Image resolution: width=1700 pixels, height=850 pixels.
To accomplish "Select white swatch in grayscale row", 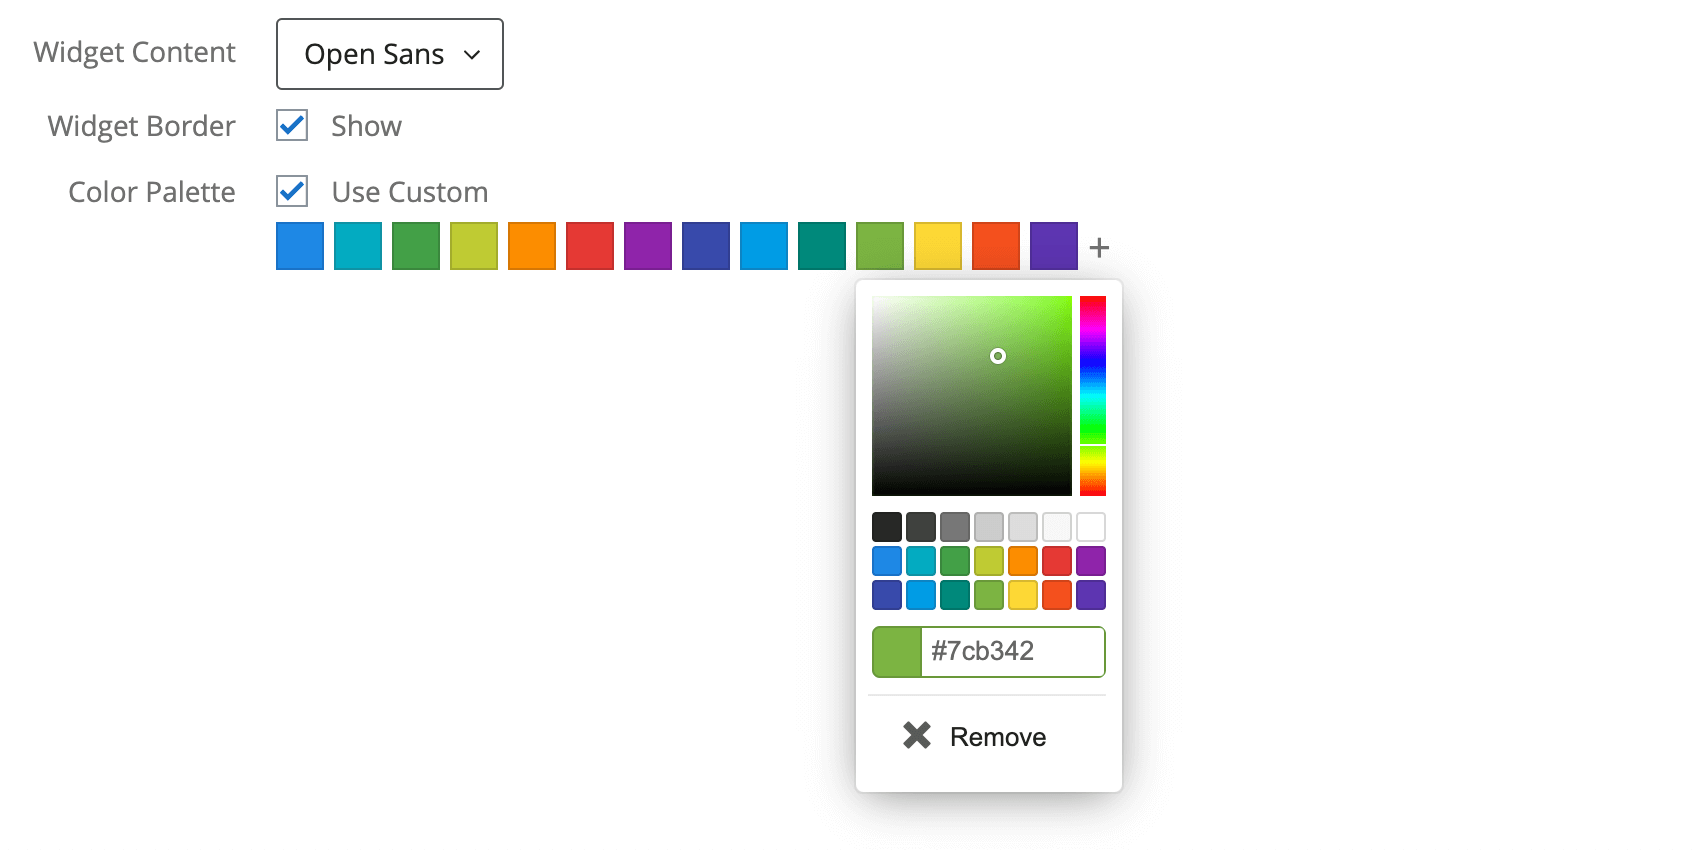I will 1089,526.
